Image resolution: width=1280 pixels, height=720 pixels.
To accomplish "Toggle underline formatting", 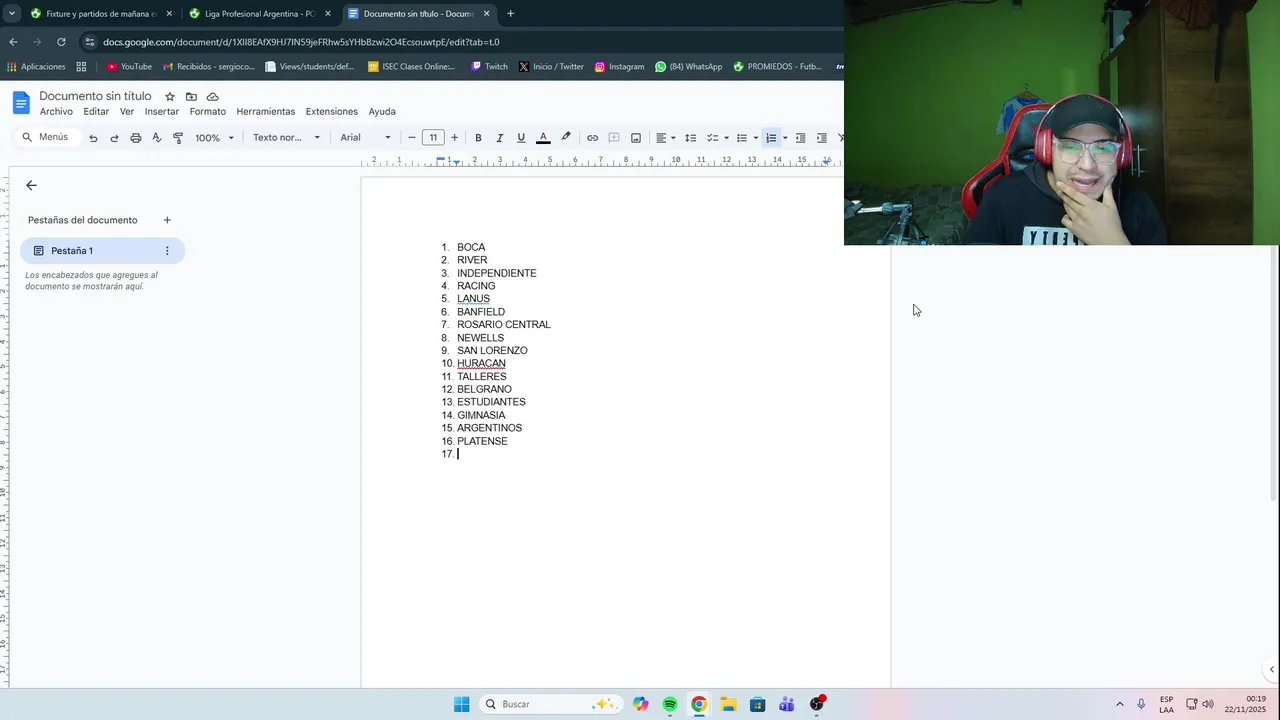I will (521, 138).
